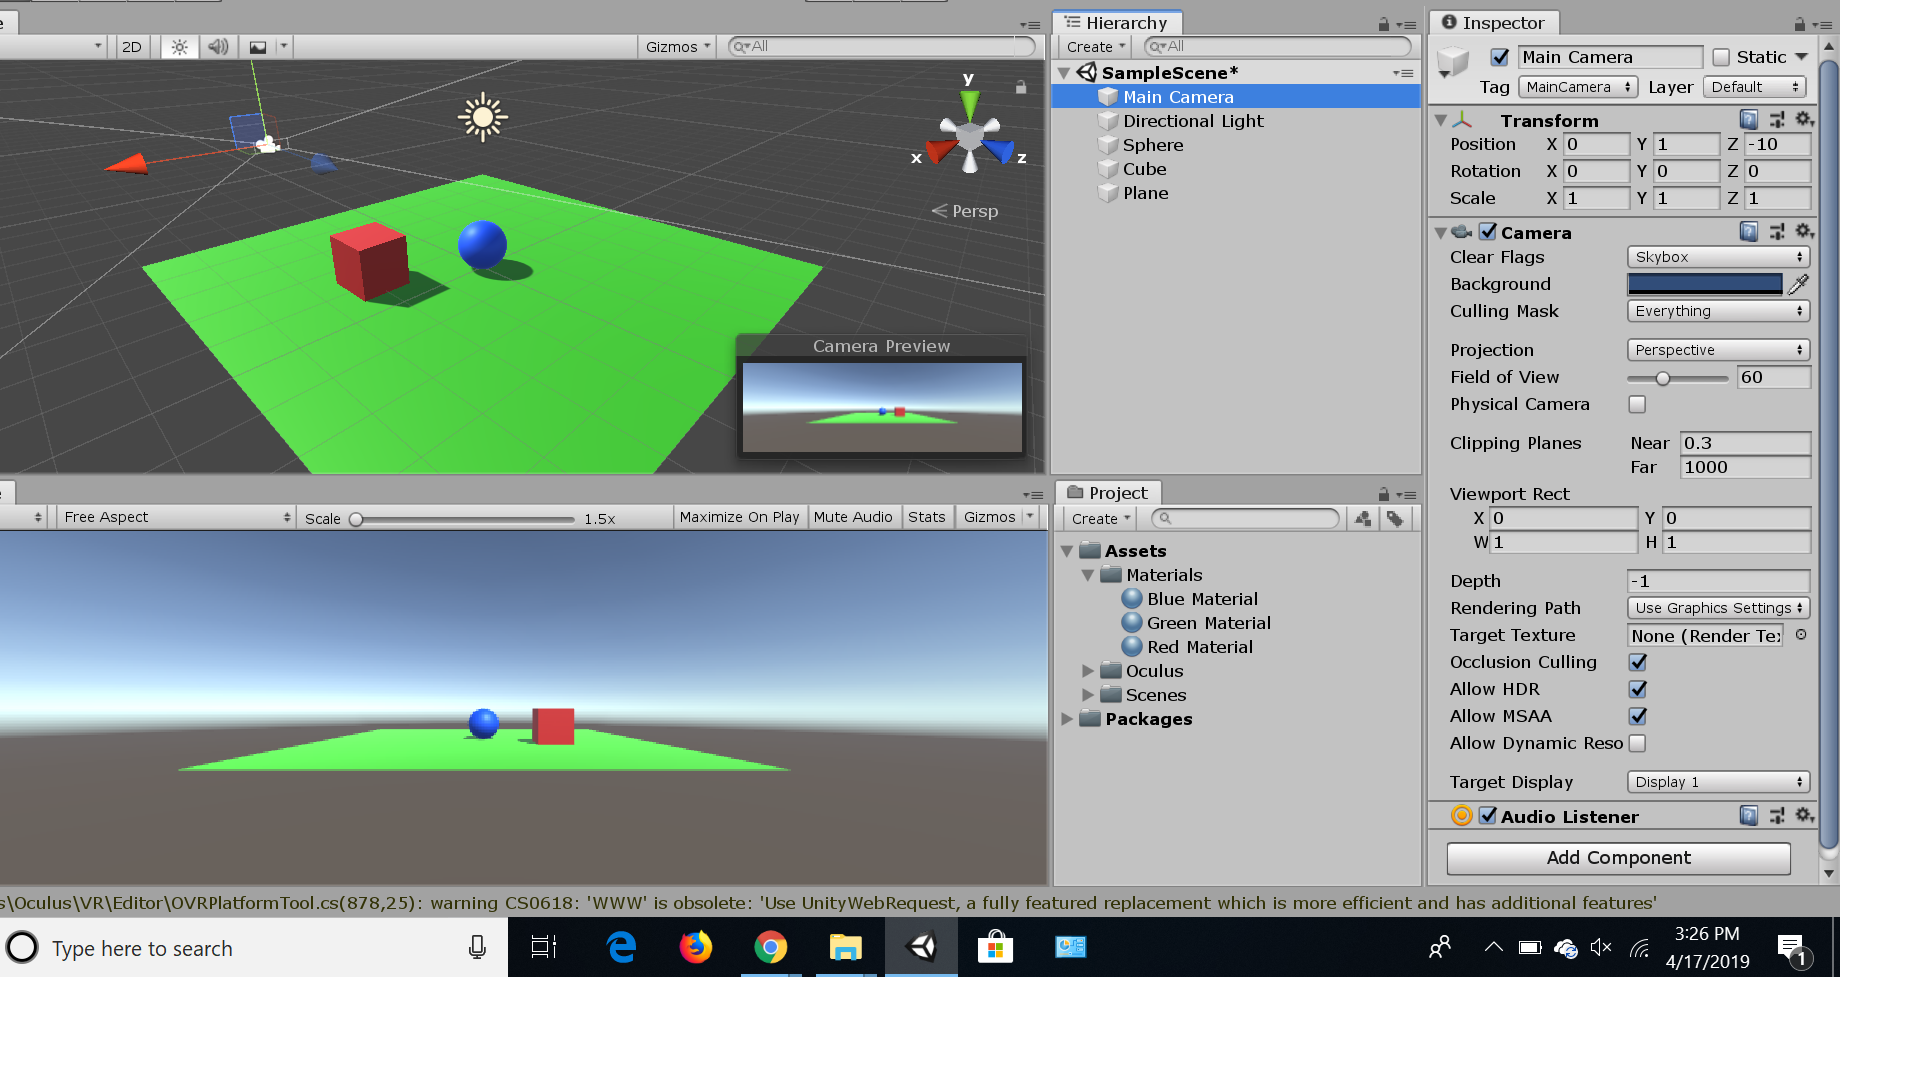Viewport: 1920px width, 1080px height.
Task: Open the Clear Flags Skybox dropdown
Action: 1717,257
